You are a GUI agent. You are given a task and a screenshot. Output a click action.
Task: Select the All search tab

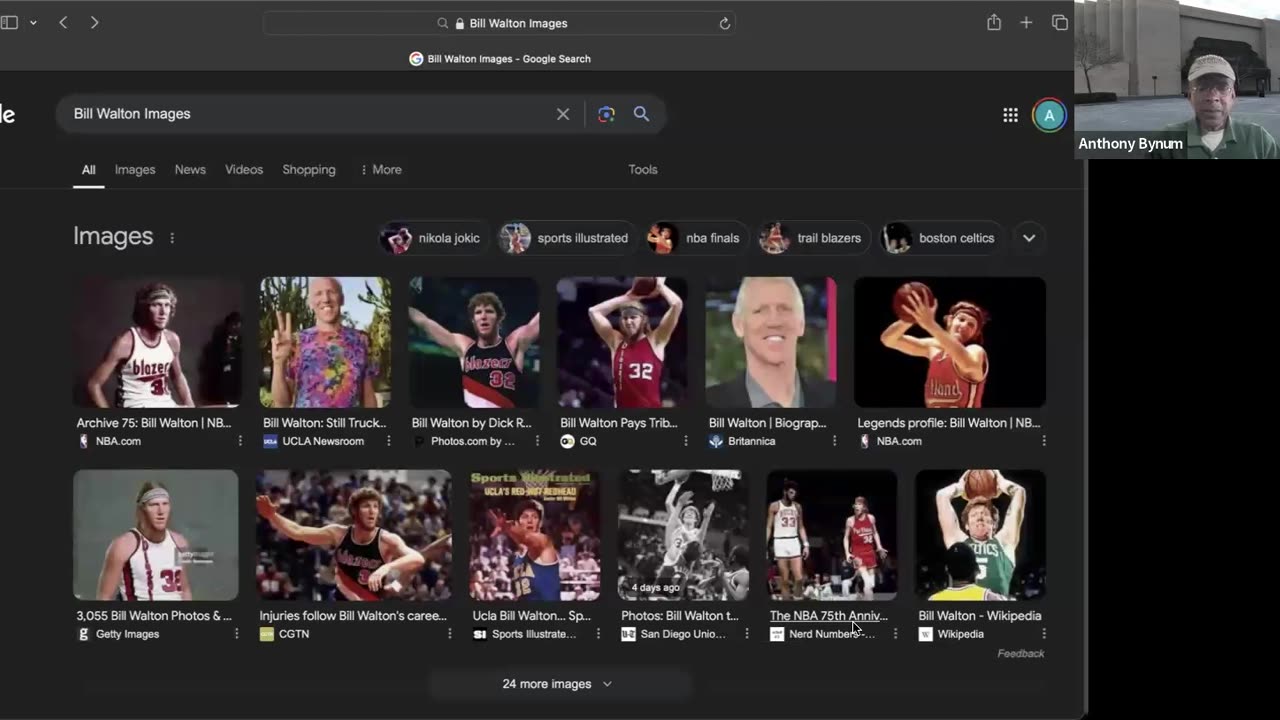(88, 170)
